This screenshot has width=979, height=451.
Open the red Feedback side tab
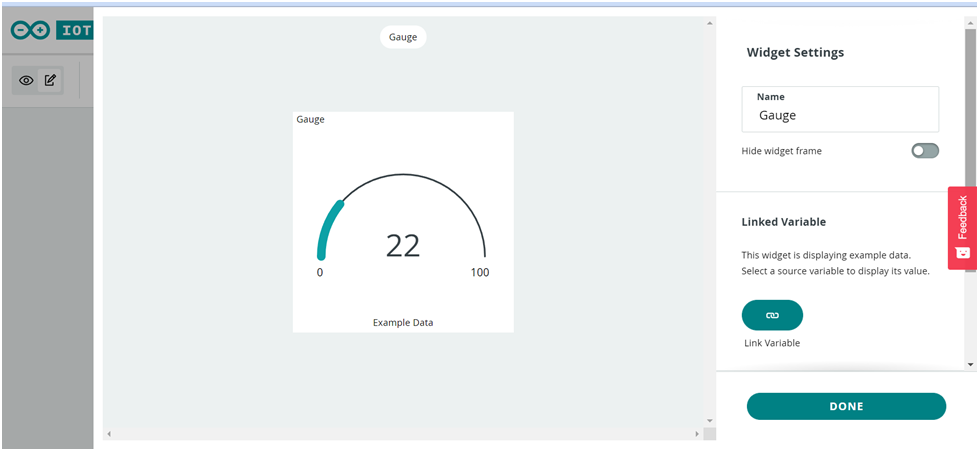pos(962,228)
